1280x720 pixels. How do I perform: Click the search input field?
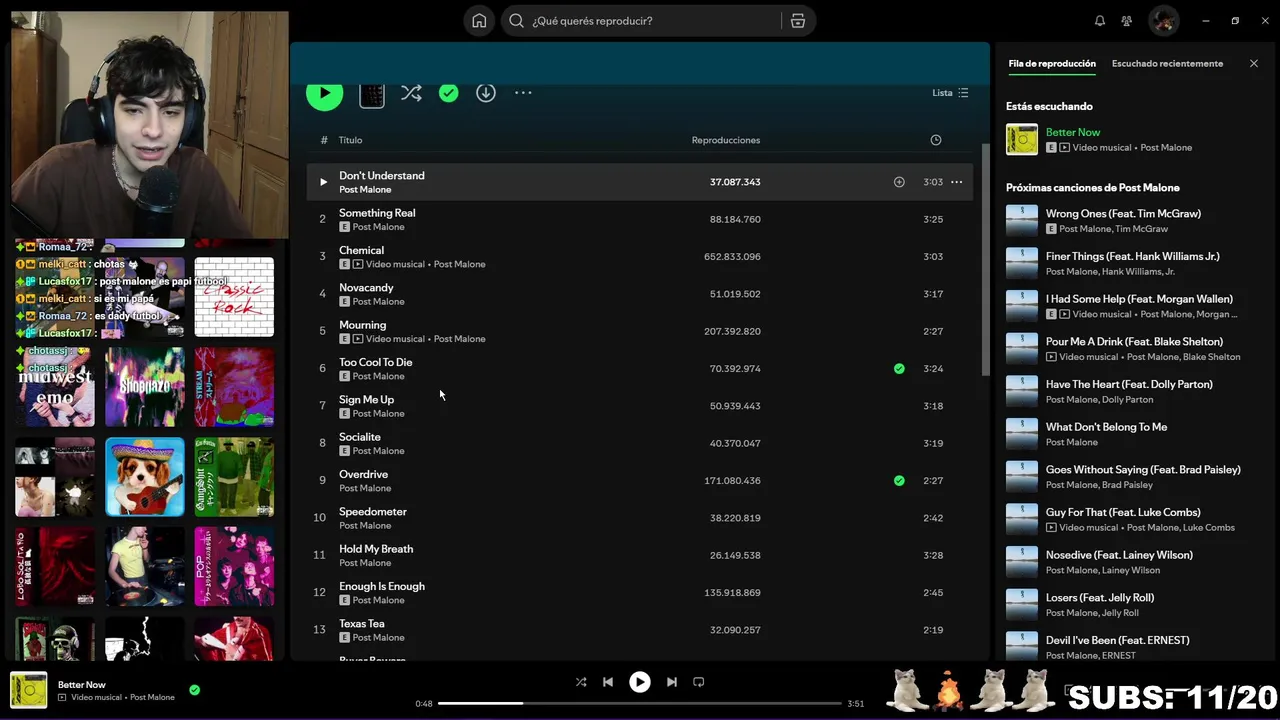click(x=650, y=21)
